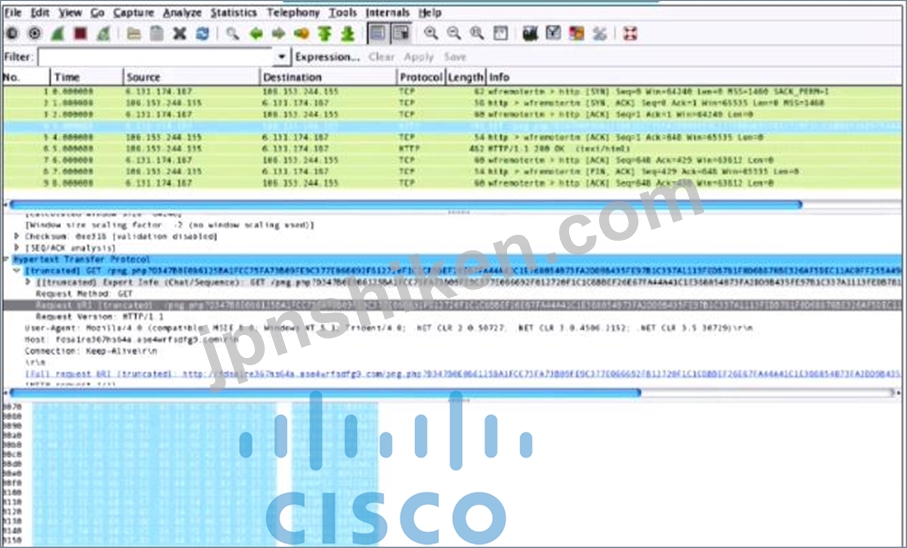Viewport: 907px width, 548px height.
Task: Click the packet details horizontal scrollbar
Action: pos(324,393)
